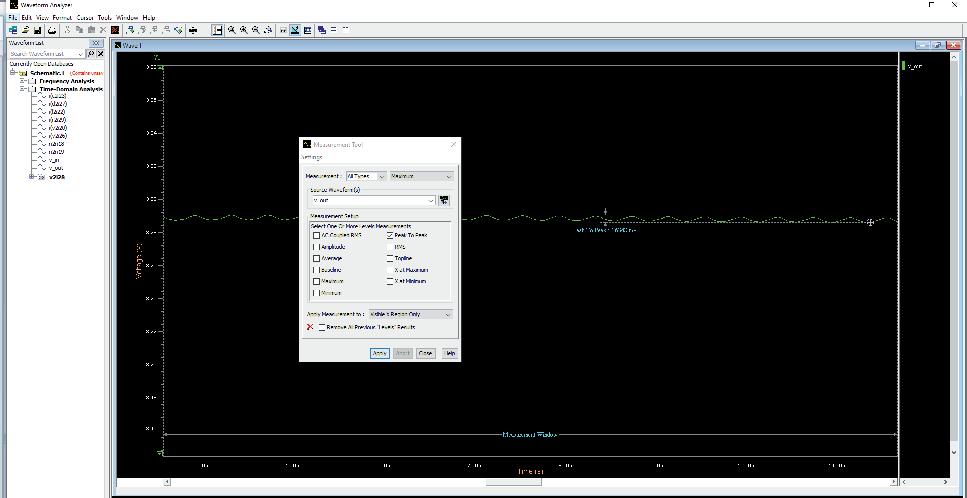Open the All Types measurement dropdown
This screenshot has height=498, width=967.
click(x=366, y=176)
